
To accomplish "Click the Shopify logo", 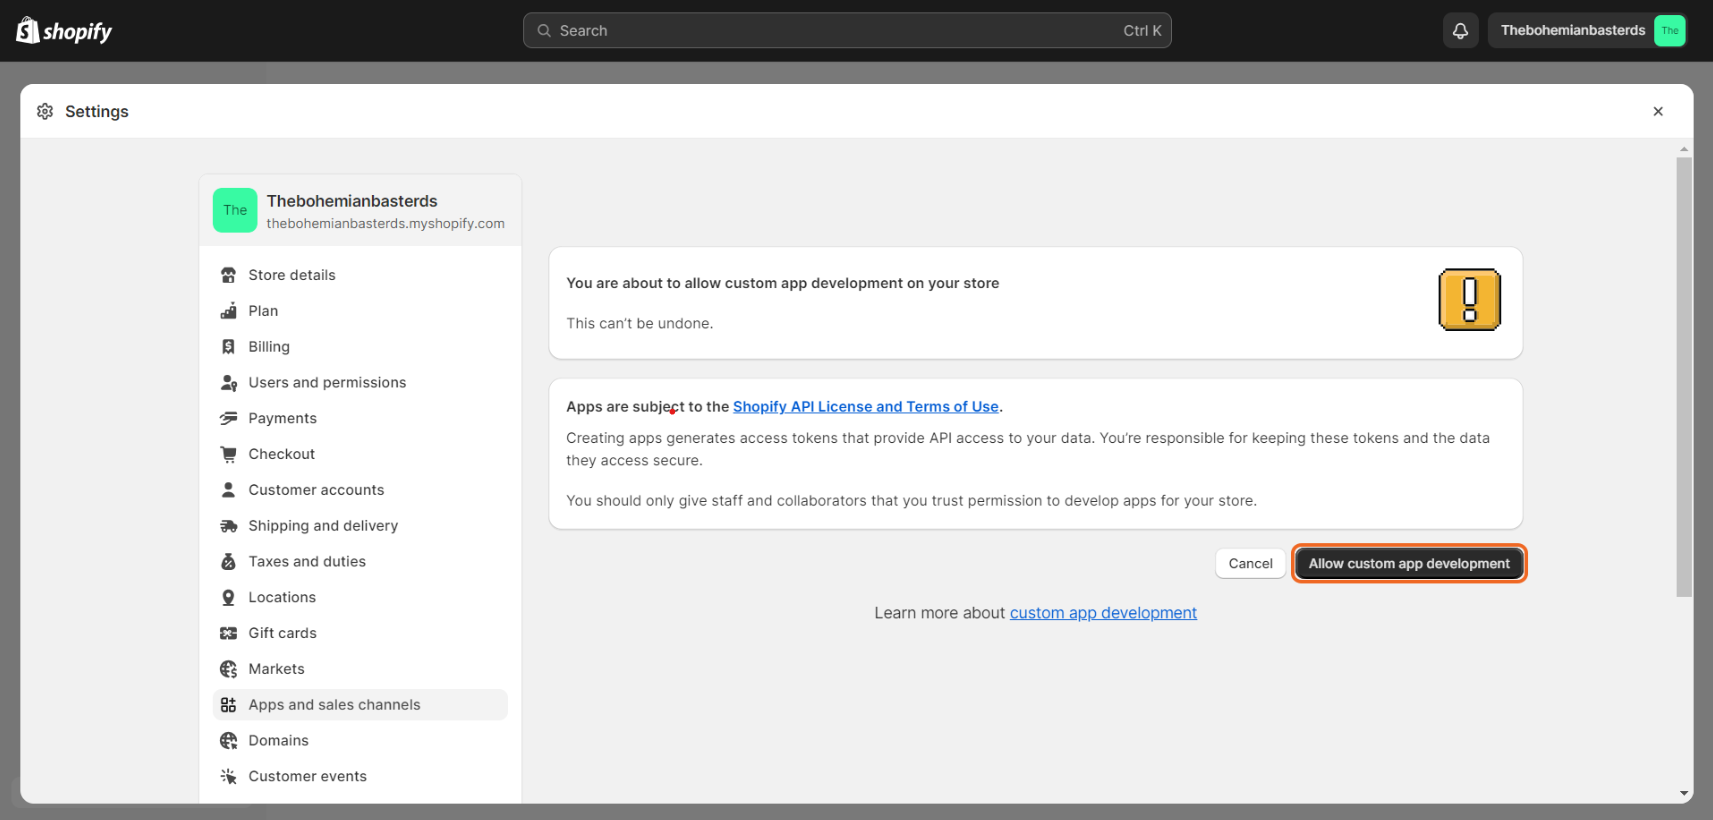I will (64, 31).
